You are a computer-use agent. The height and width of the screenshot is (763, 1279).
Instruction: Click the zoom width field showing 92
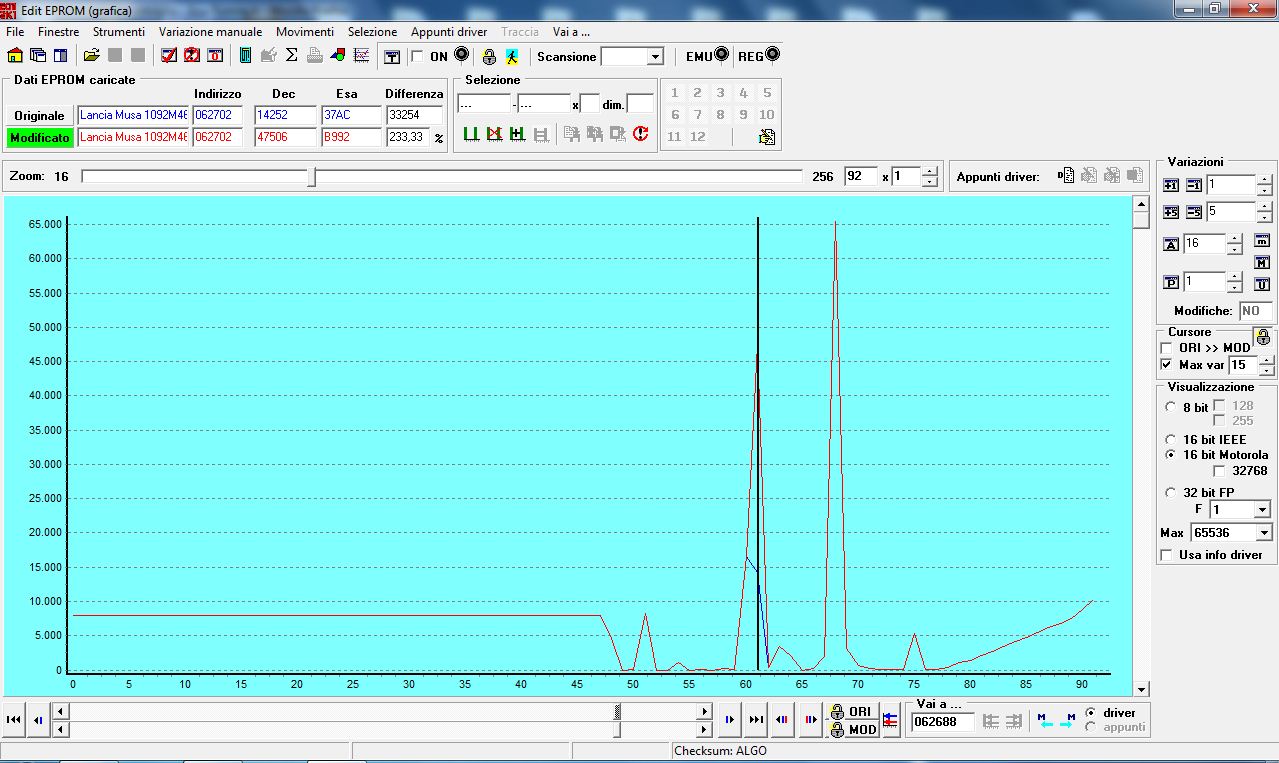pos(860,176)
